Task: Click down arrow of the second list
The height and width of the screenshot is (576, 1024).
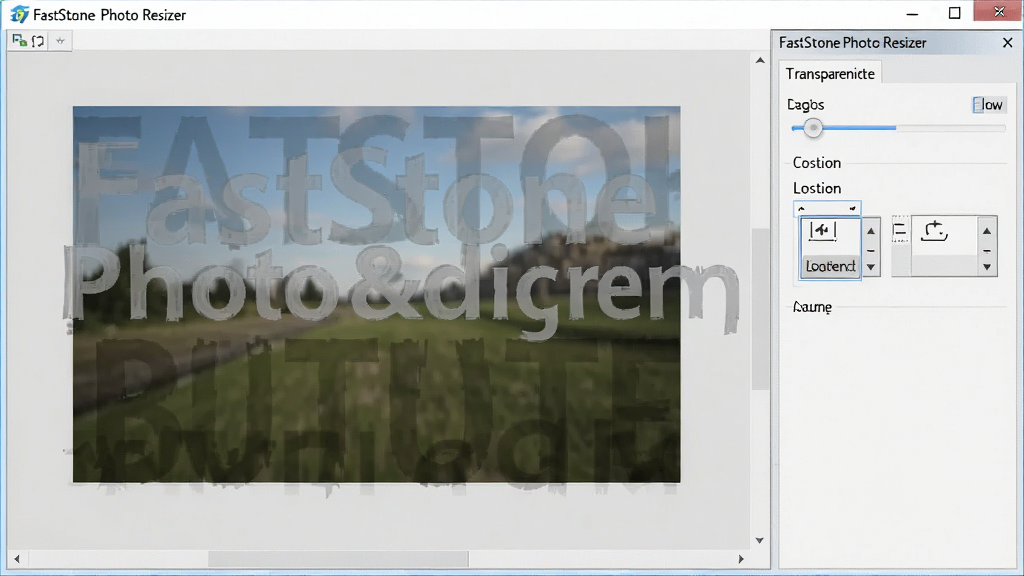Action: pos(987,267)
